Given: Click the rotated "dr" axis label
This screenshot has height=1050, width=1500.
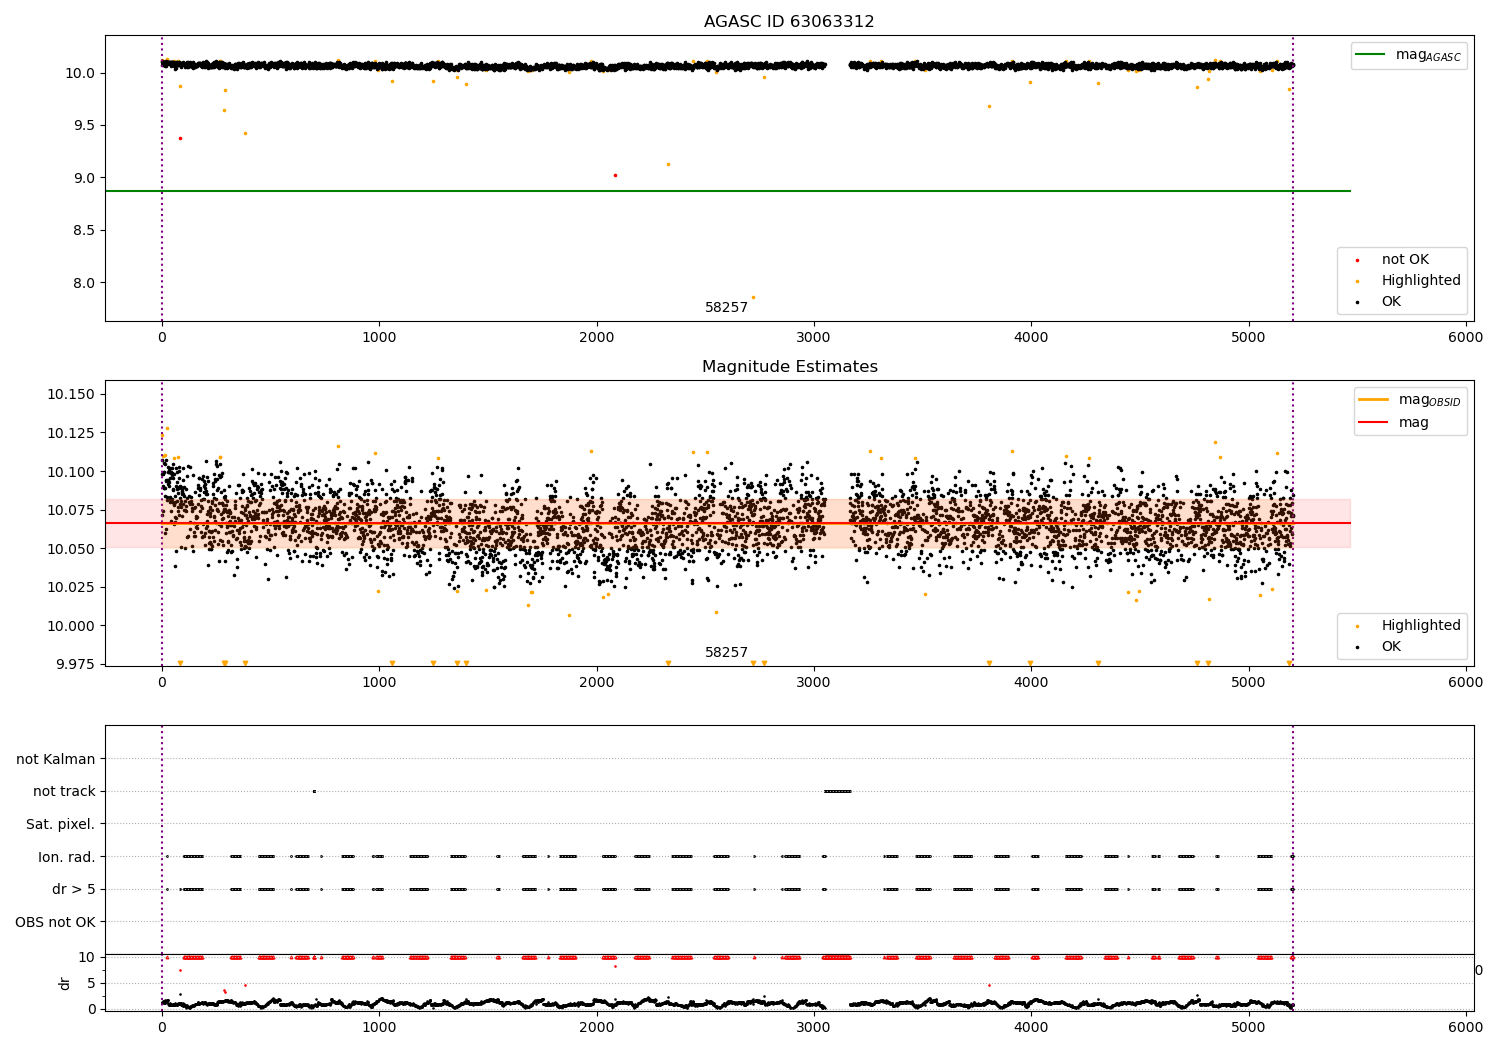Looking at the screenshot, I should (x=65, y=983).
